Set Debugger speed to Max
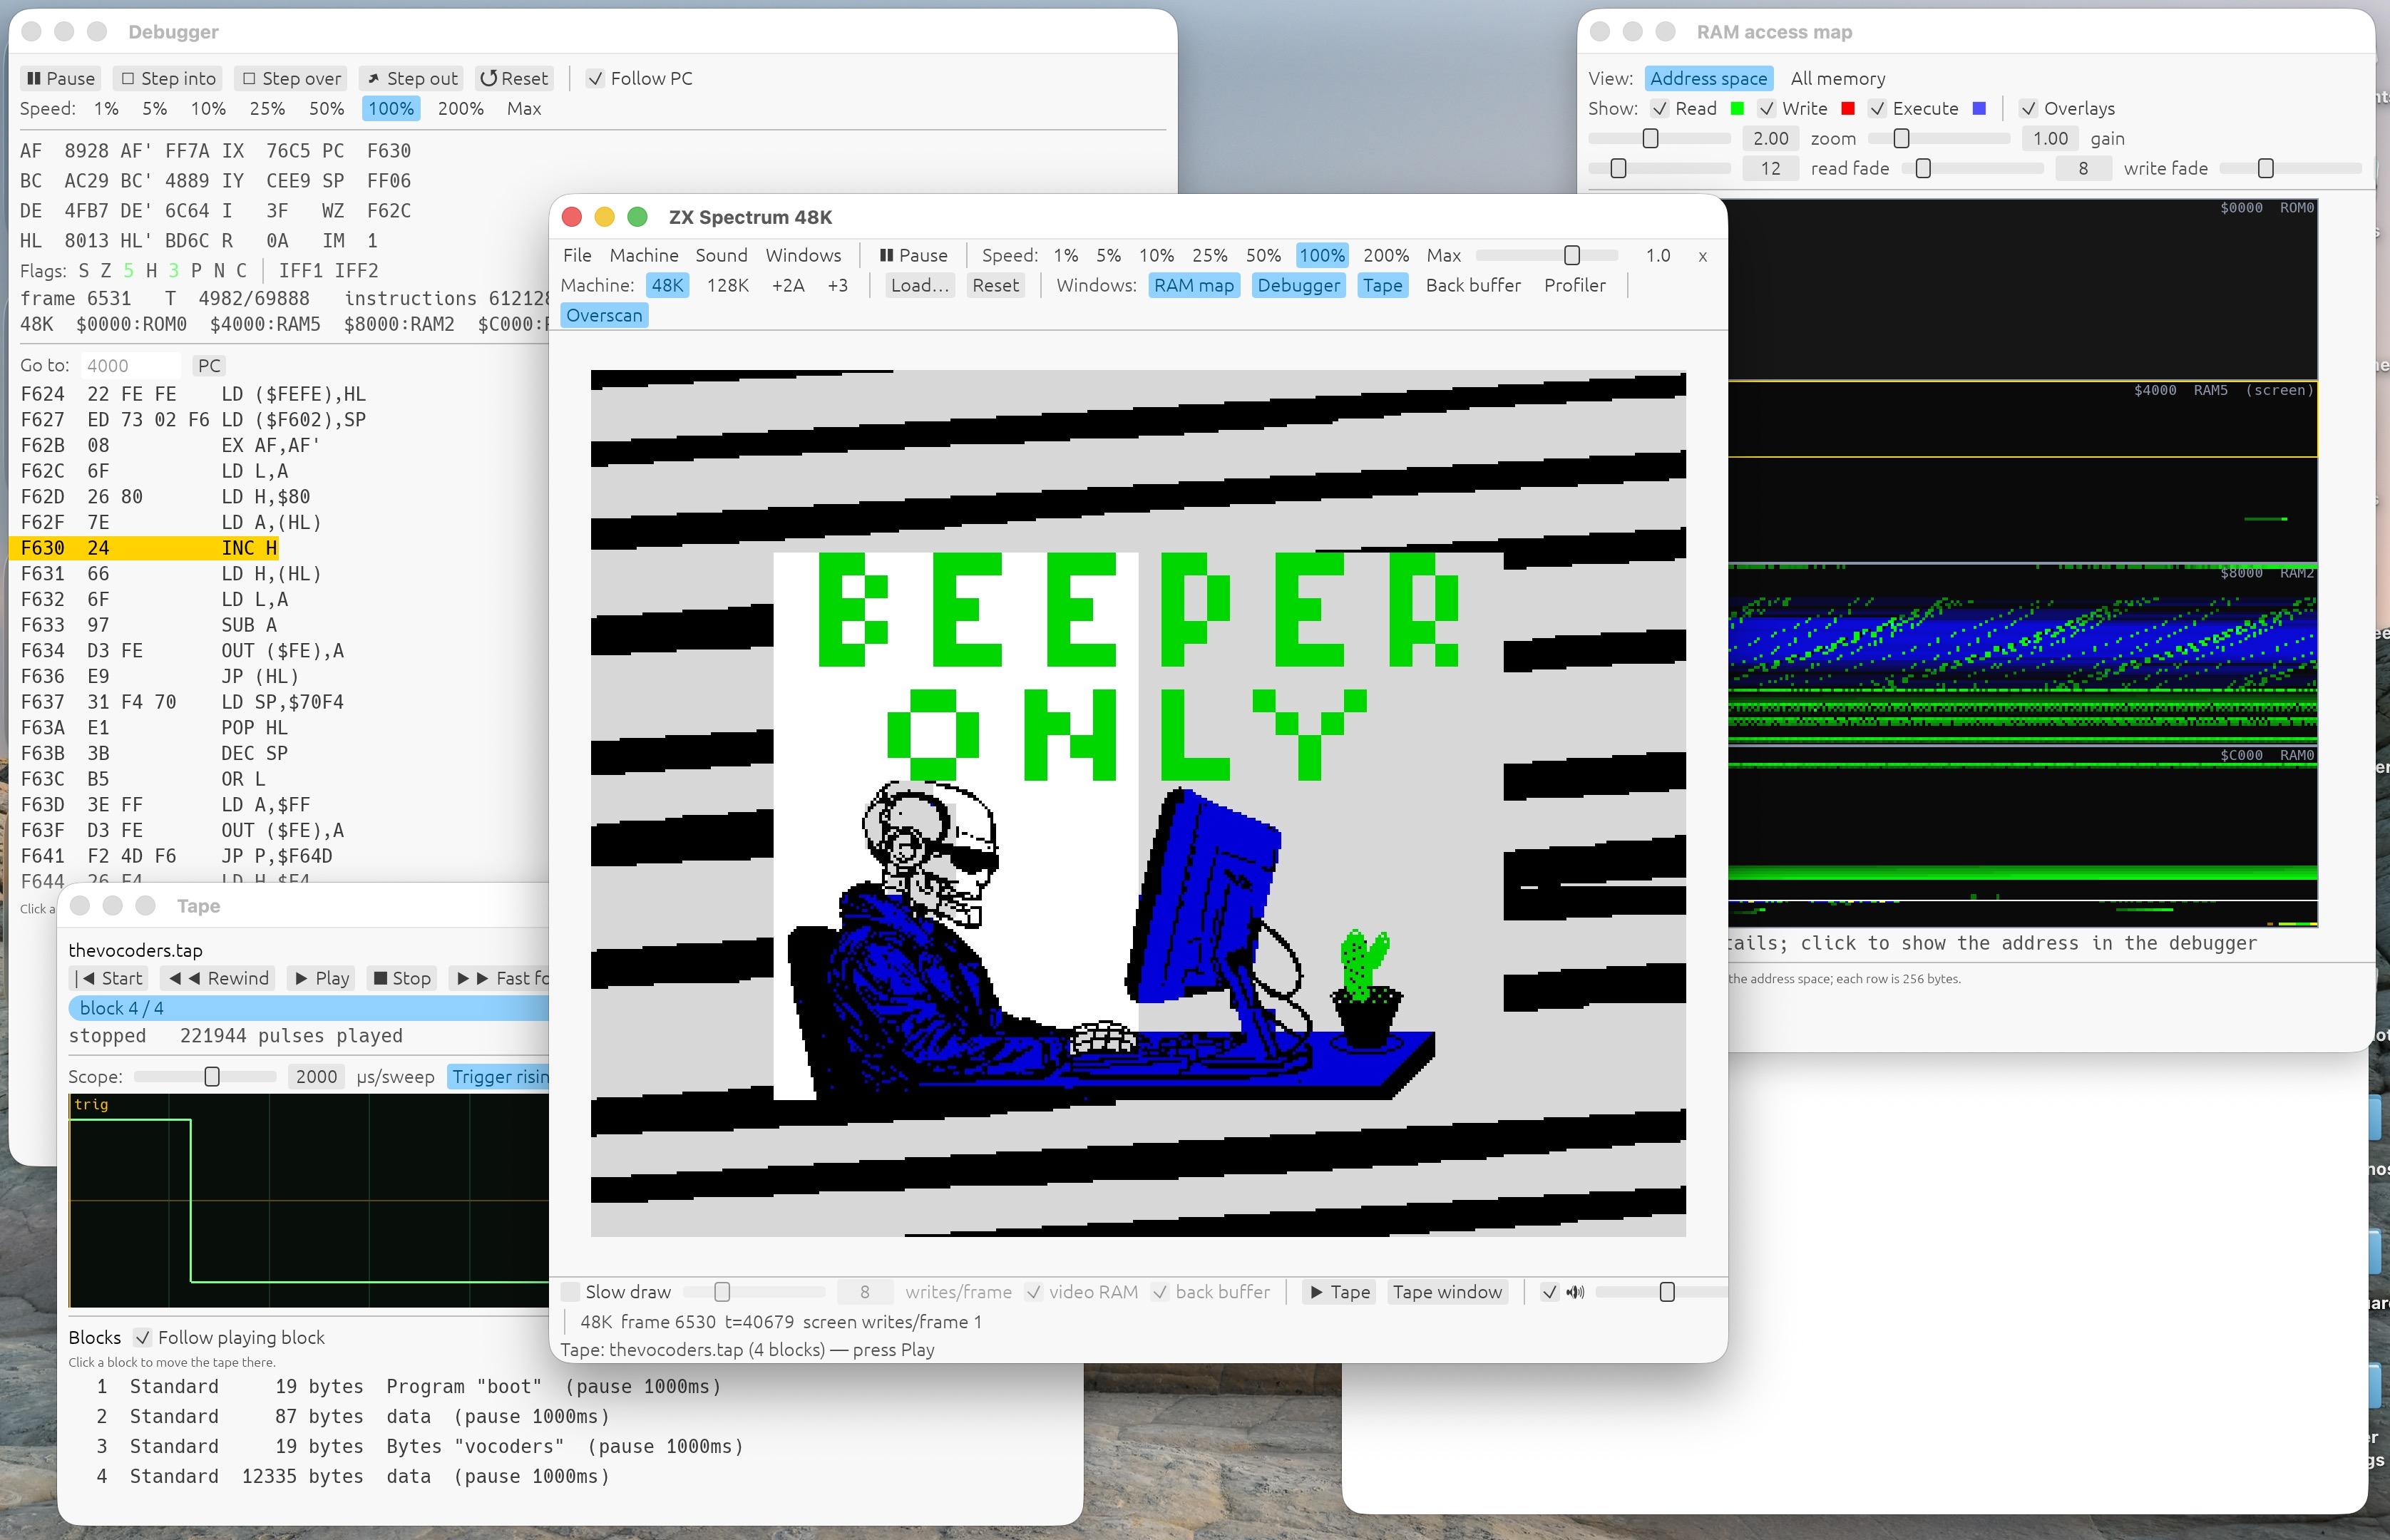The width and height of the screenshot is (2390, 1540). coord(524,109)
